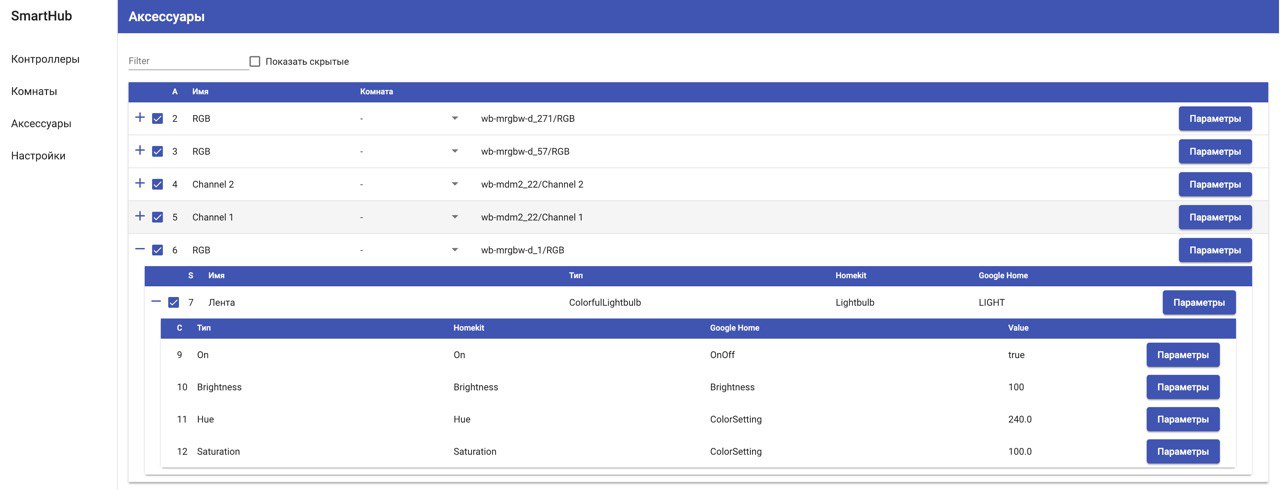The width and height of the screenshot is (1280, 490).
Task: Toggle checkbox for accessory 2 RGB
Action: click(157, 119)
